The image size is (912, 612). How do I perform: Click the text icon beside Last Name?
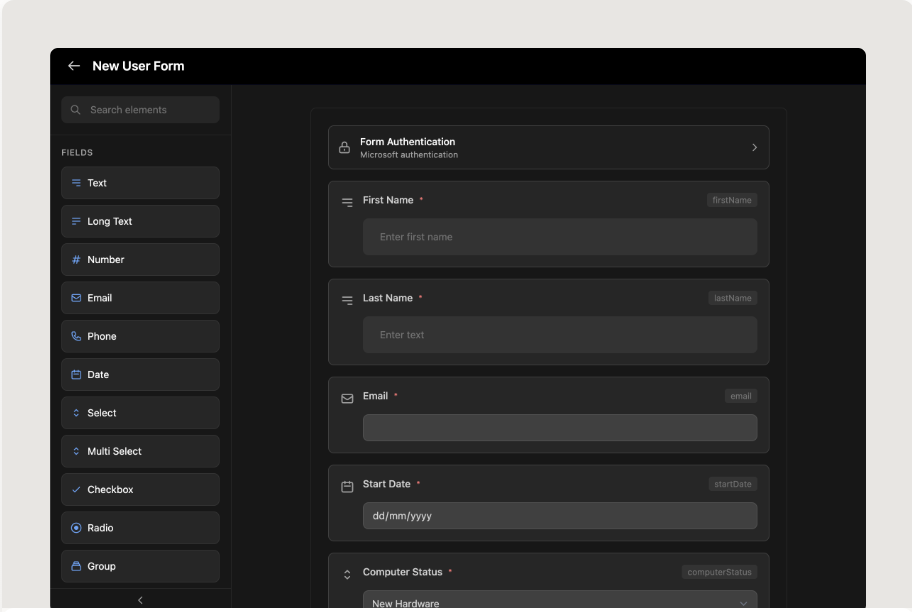pos(347,300)
